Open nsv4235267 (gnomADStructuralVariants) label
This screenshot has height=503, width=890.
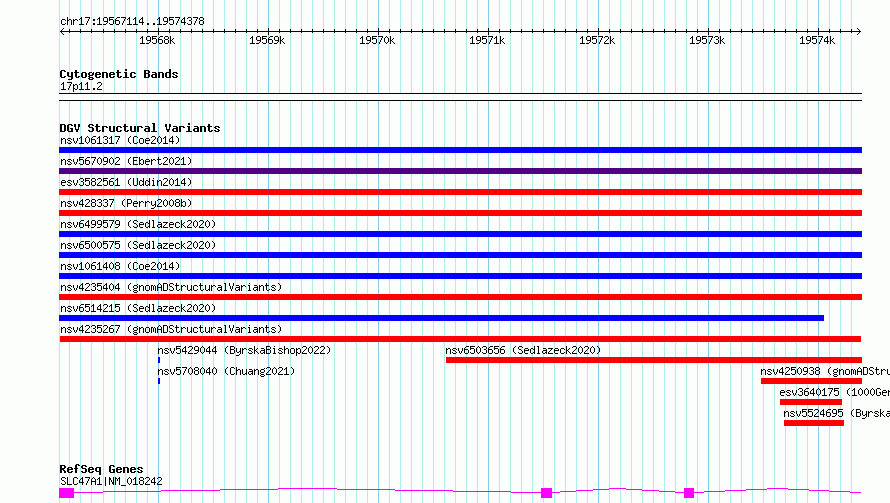pos(171,329)
